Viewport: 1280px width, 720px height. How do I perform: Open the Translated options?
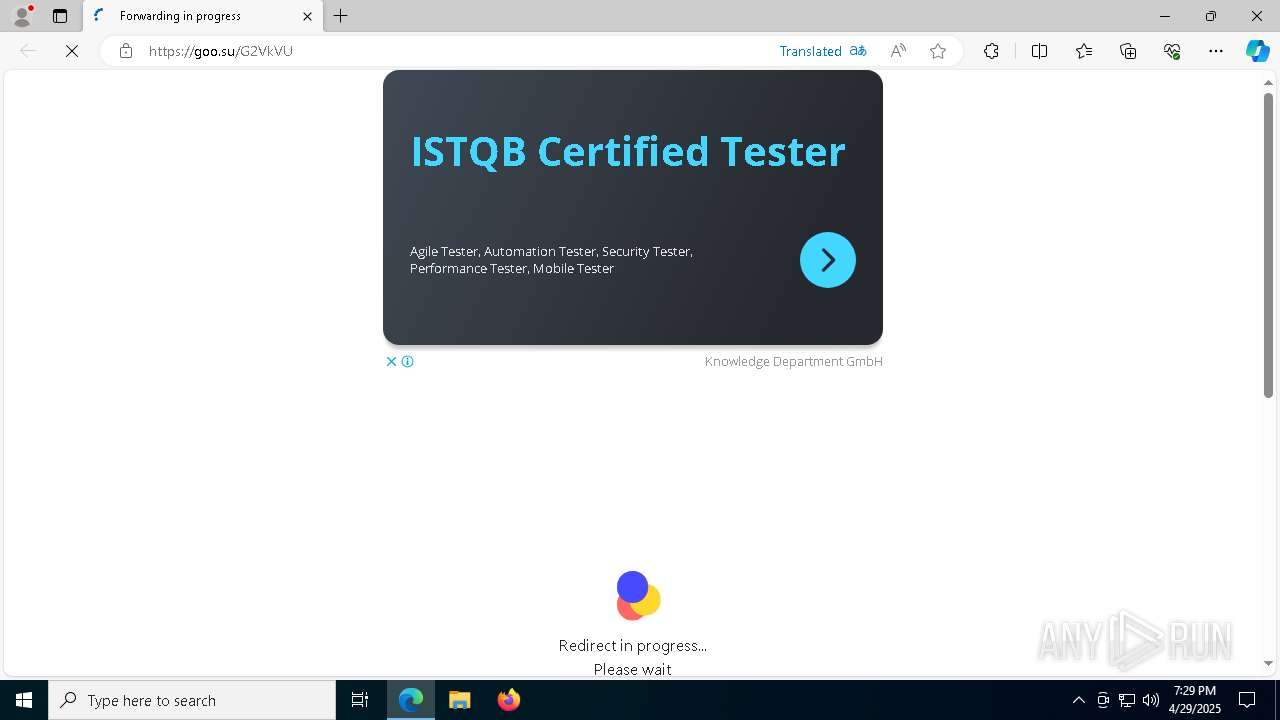coord(811,51)
